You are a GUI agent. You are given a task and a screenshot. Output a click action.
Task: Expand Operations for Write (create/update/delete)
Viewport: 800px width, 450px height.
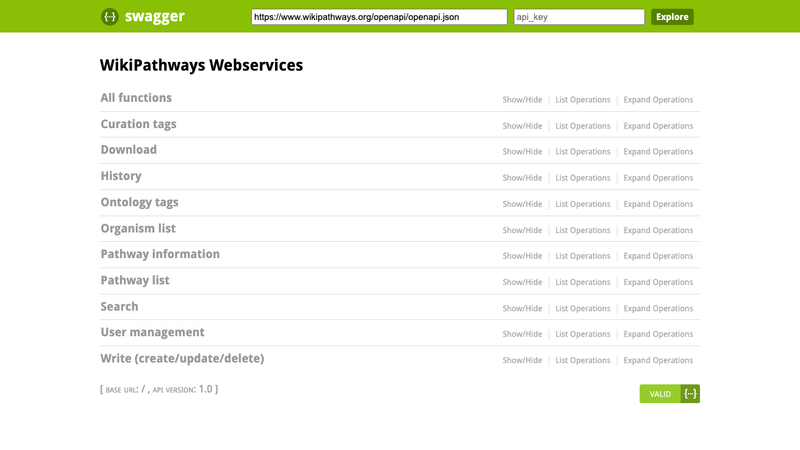point(658,360)
